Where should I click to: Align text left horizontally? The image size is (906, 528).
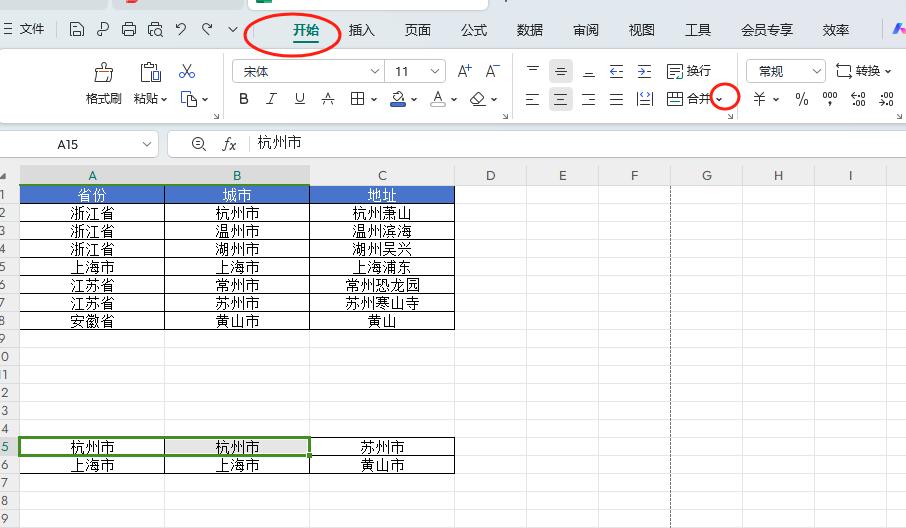(532, 99)
